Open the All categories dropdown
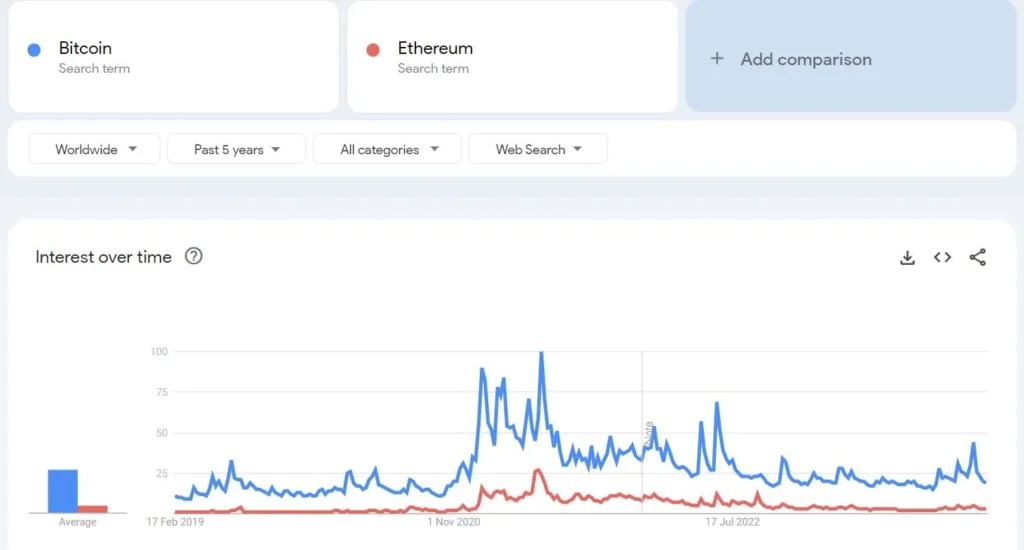 tap(387, 149)
